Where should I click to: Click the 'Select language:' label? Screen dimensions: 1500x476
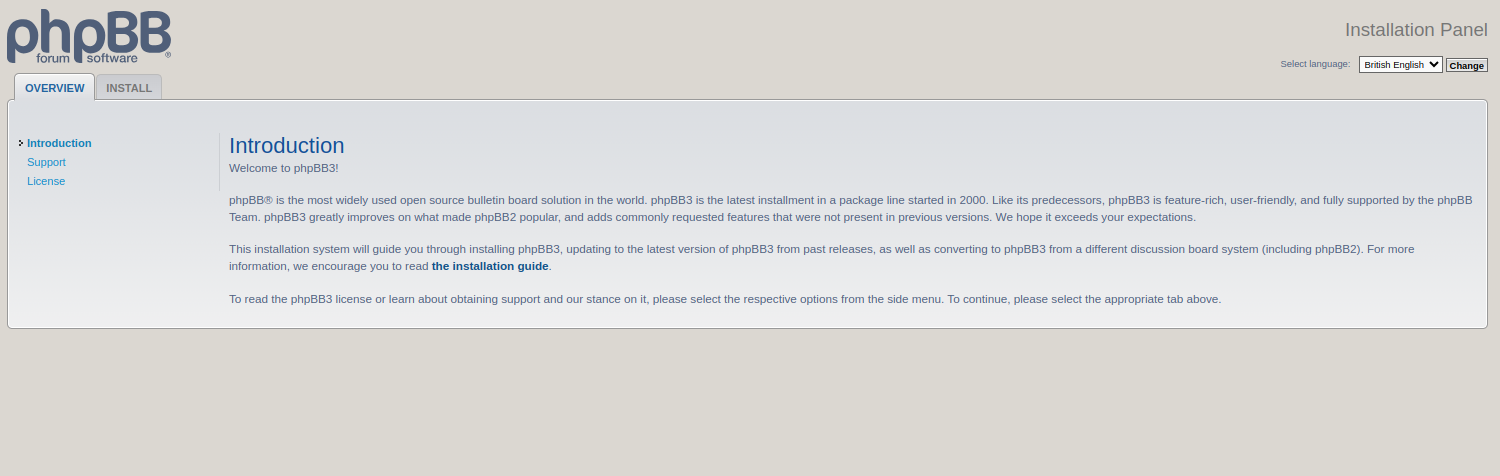[1315, 64]
